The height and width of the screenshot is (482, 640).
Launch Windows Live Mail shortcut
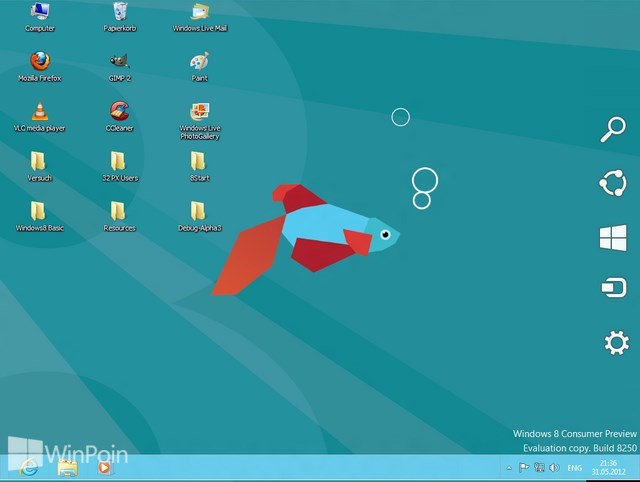(x=200, y=17)
